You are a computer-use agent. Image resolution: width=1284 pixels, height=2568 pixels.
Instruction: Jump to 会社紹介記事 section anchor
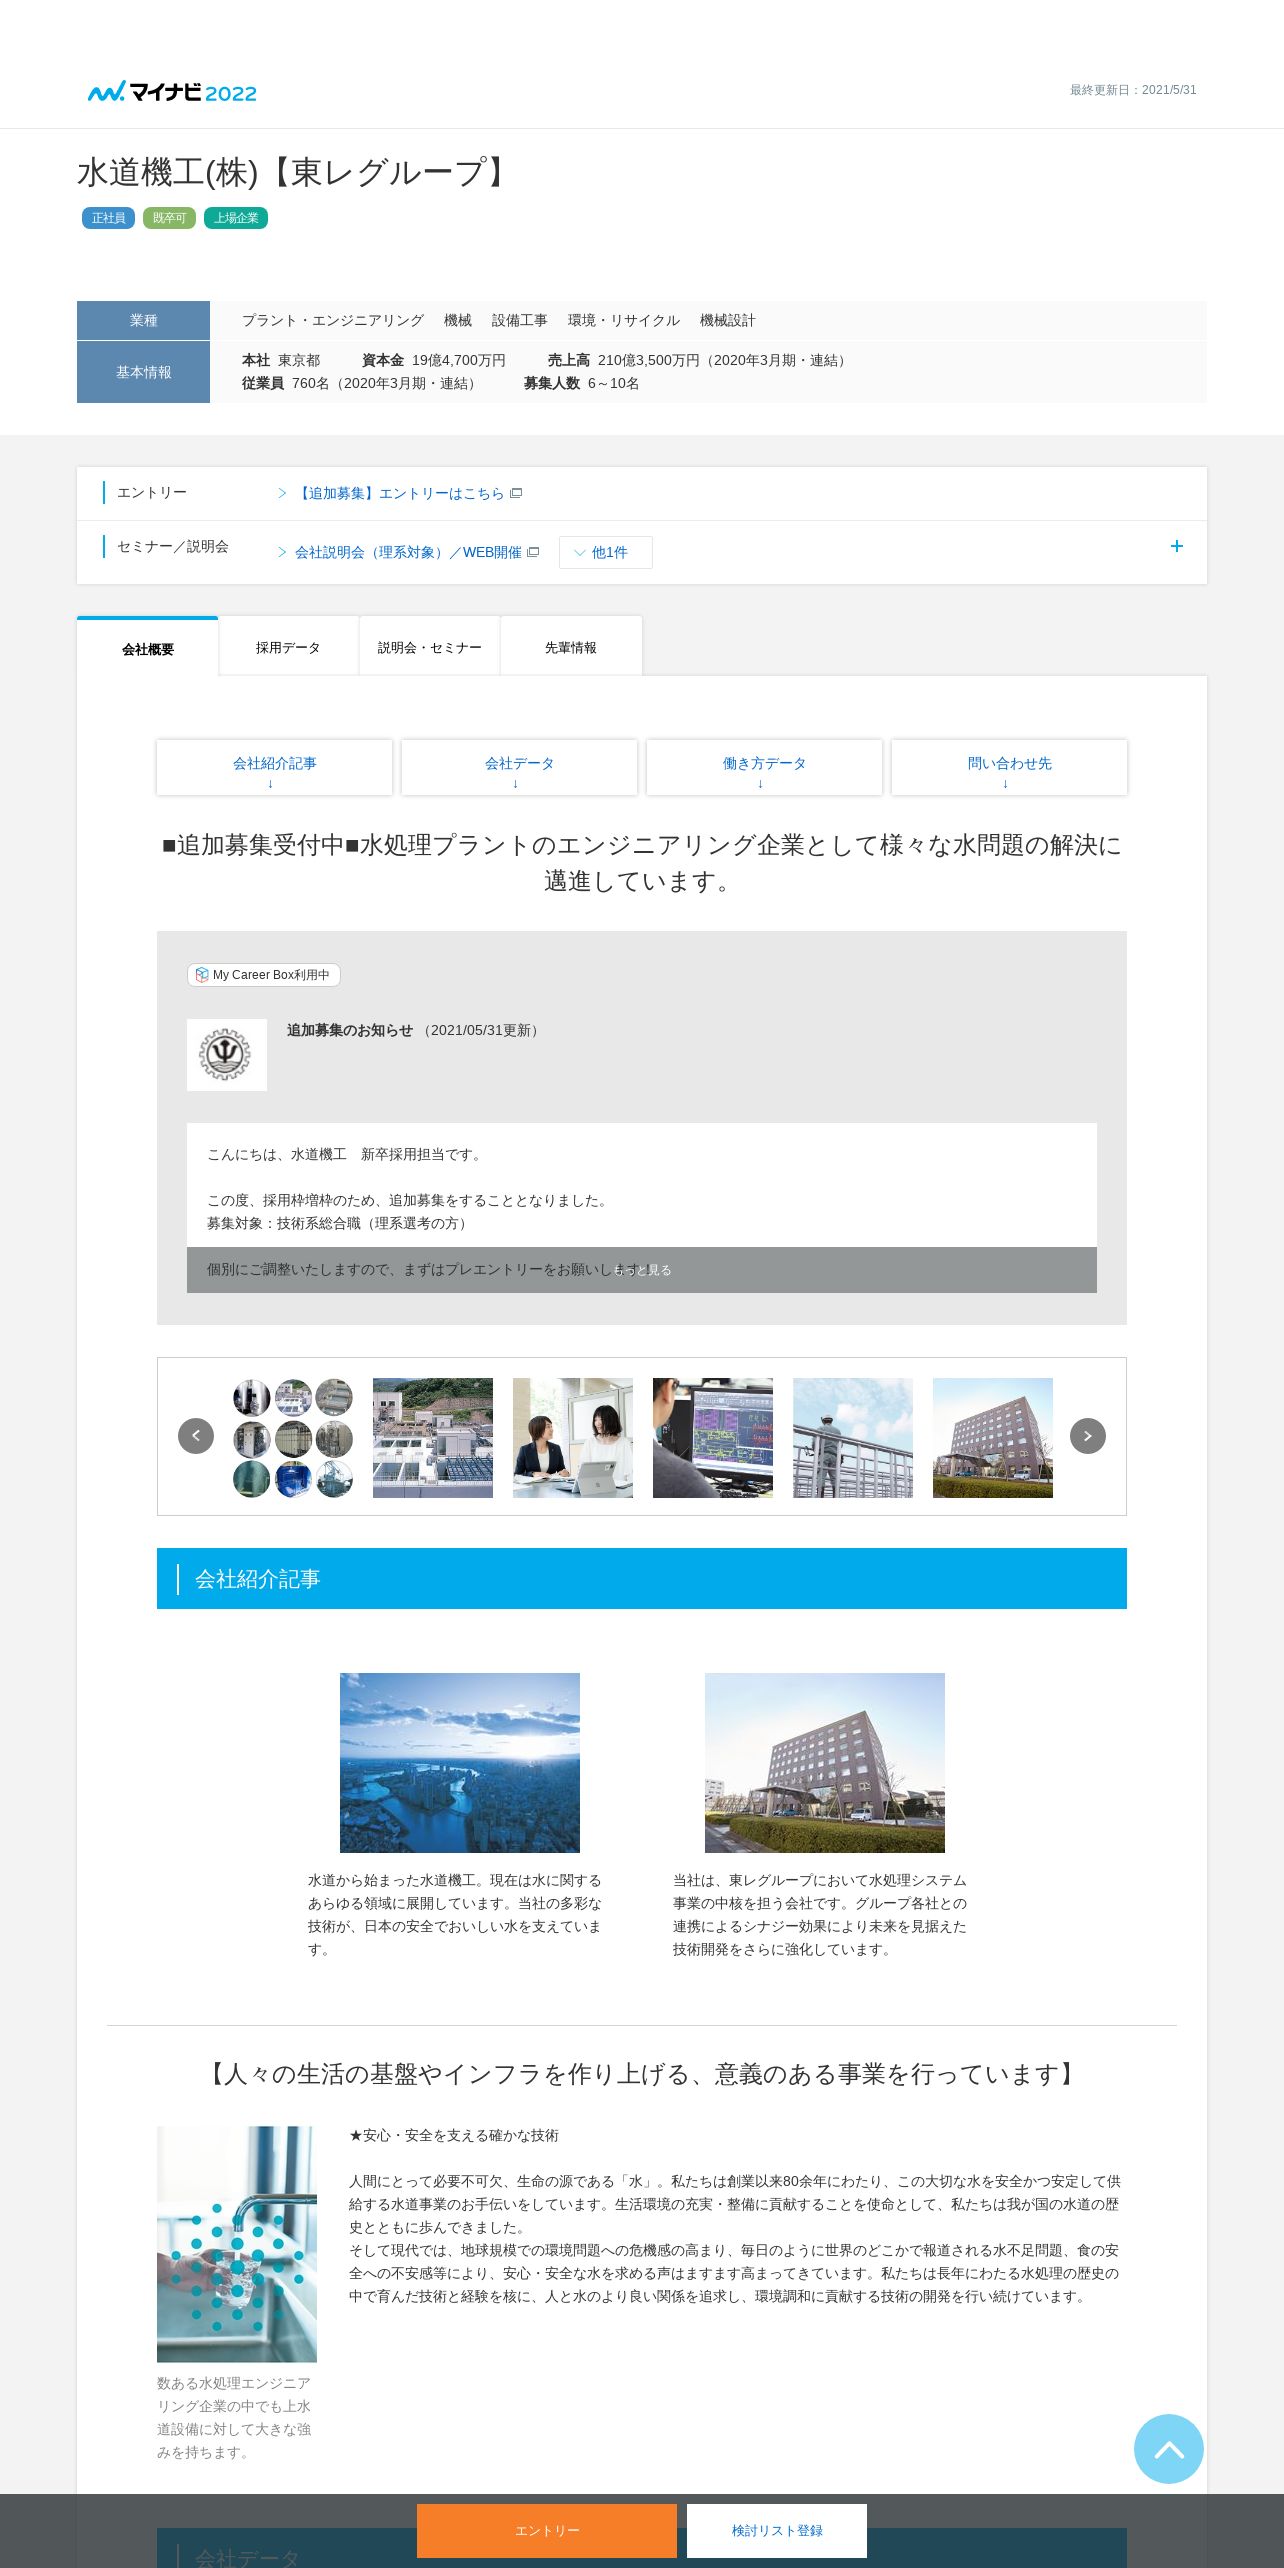coord(275,768)
